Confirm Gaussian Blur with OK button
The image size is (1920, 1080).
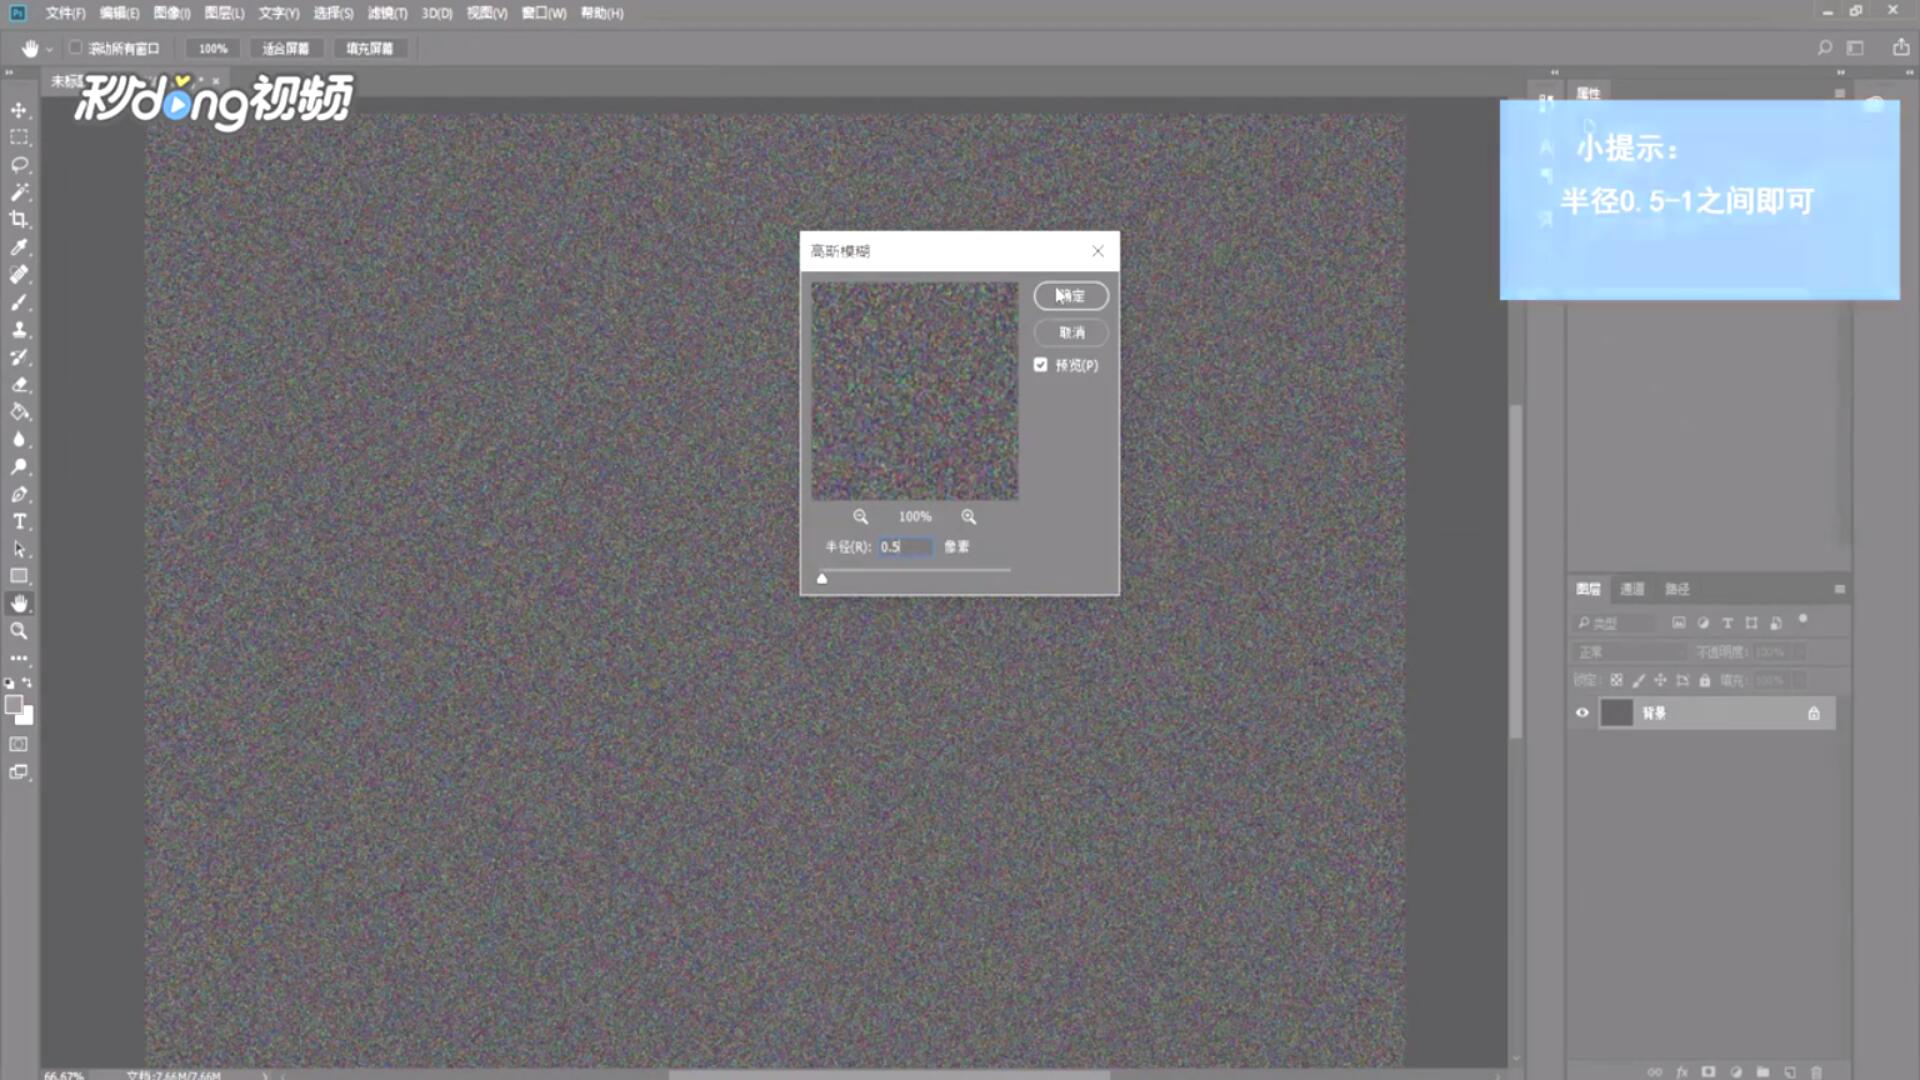pos(1071,296)
